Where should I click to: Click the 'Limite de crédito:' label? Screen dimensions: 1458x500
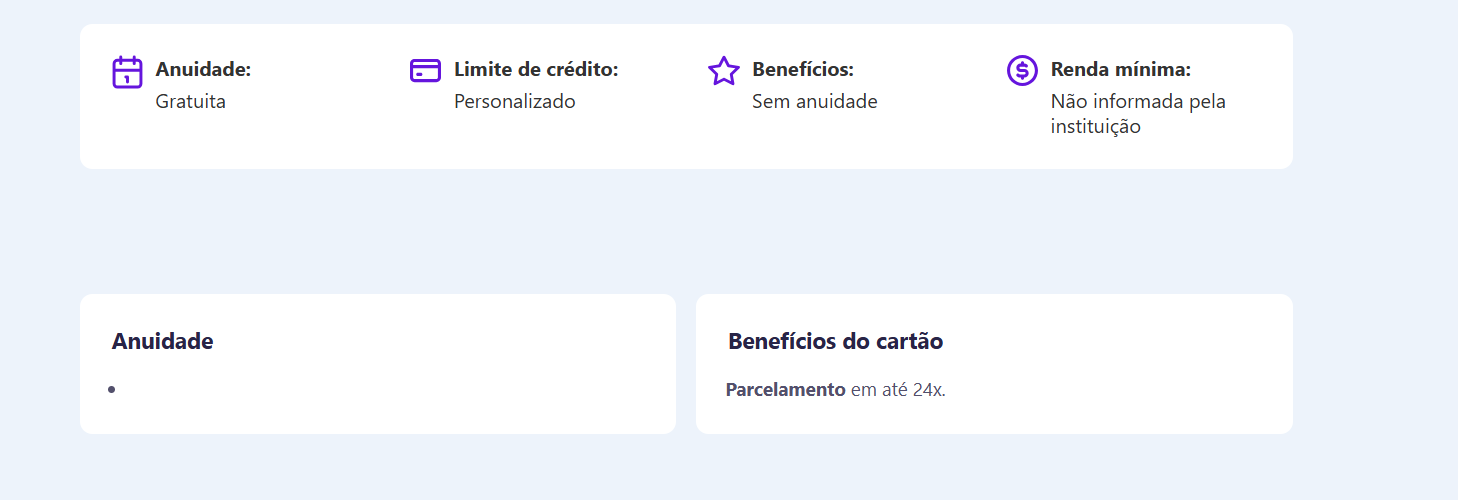(x=536, y=70)
